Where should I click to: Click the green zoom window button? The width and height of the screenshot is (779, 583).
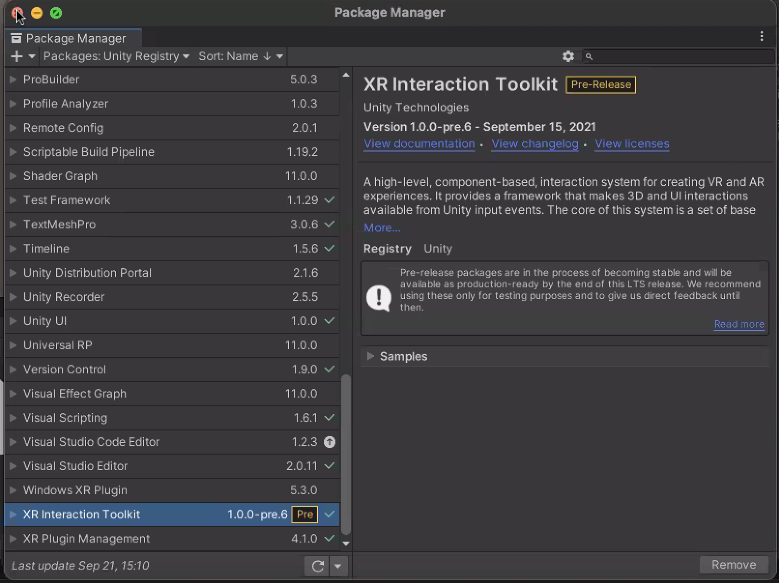click(x=56, y=13)
